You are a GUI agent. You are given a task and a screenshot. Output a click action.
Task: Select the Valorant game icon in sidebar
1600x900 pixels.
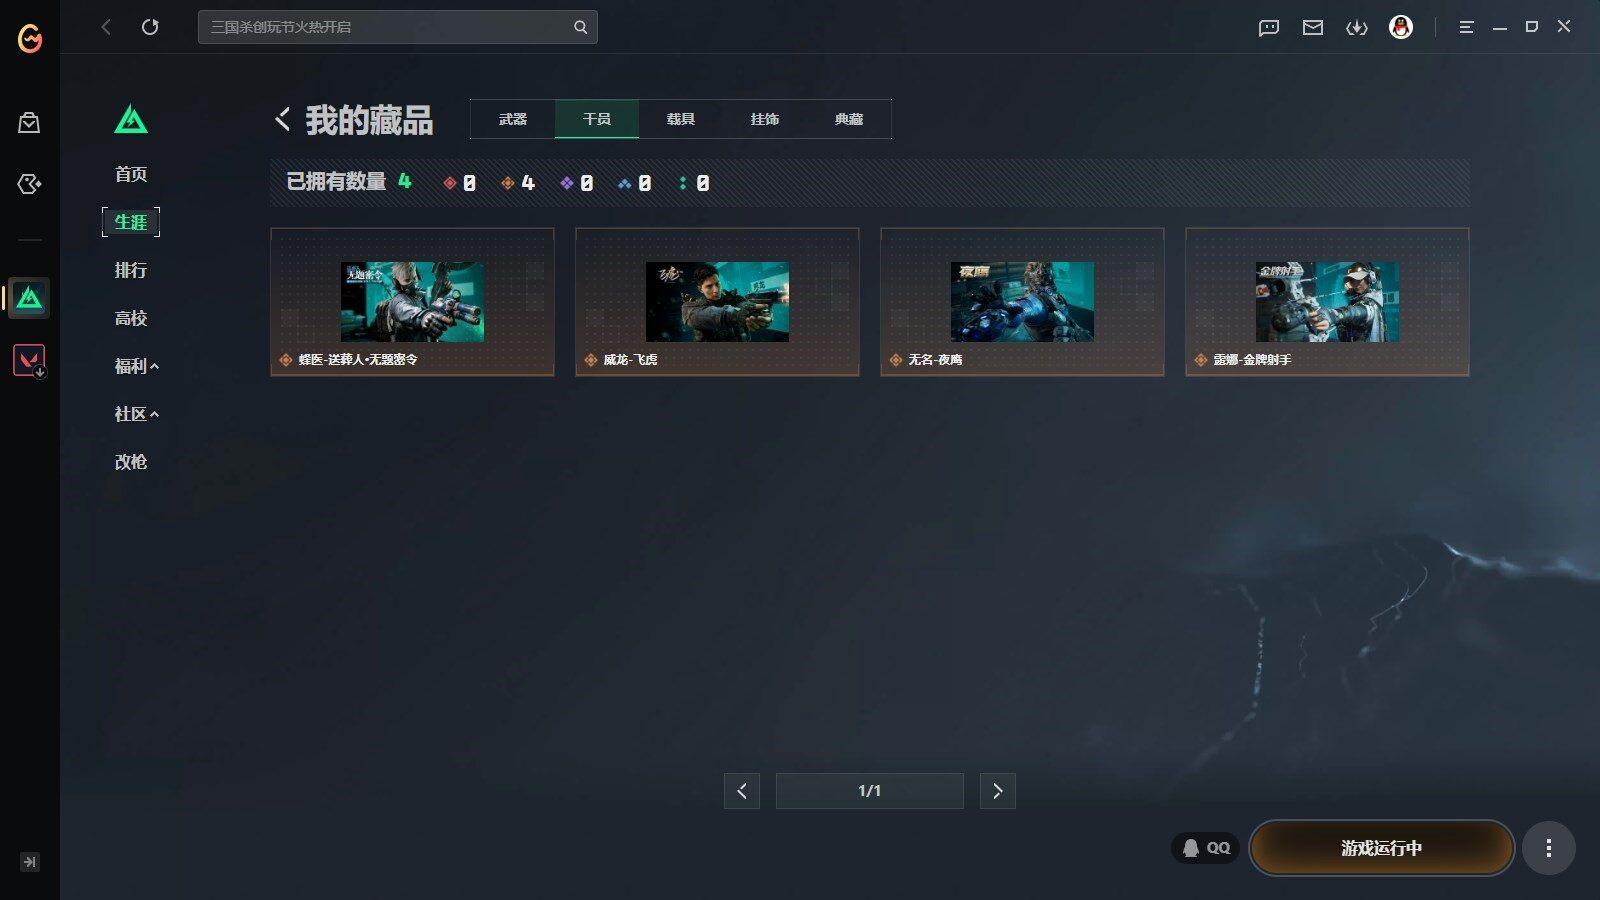[x=29, y=360]
